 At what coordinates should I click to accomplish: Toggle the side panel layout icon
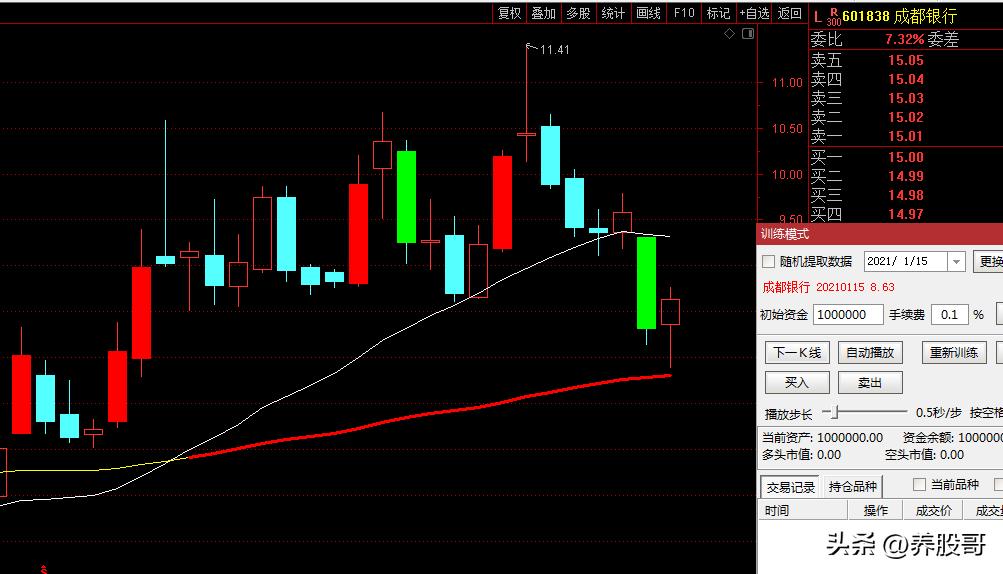[746, 34]
